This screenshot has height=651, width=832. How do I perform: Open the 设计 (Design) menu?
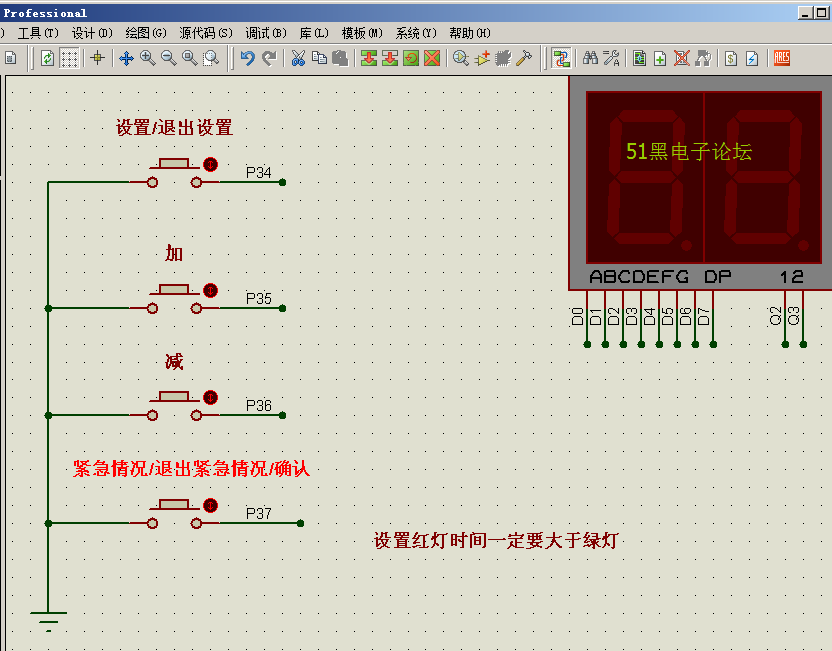click(x=91, y=33)
